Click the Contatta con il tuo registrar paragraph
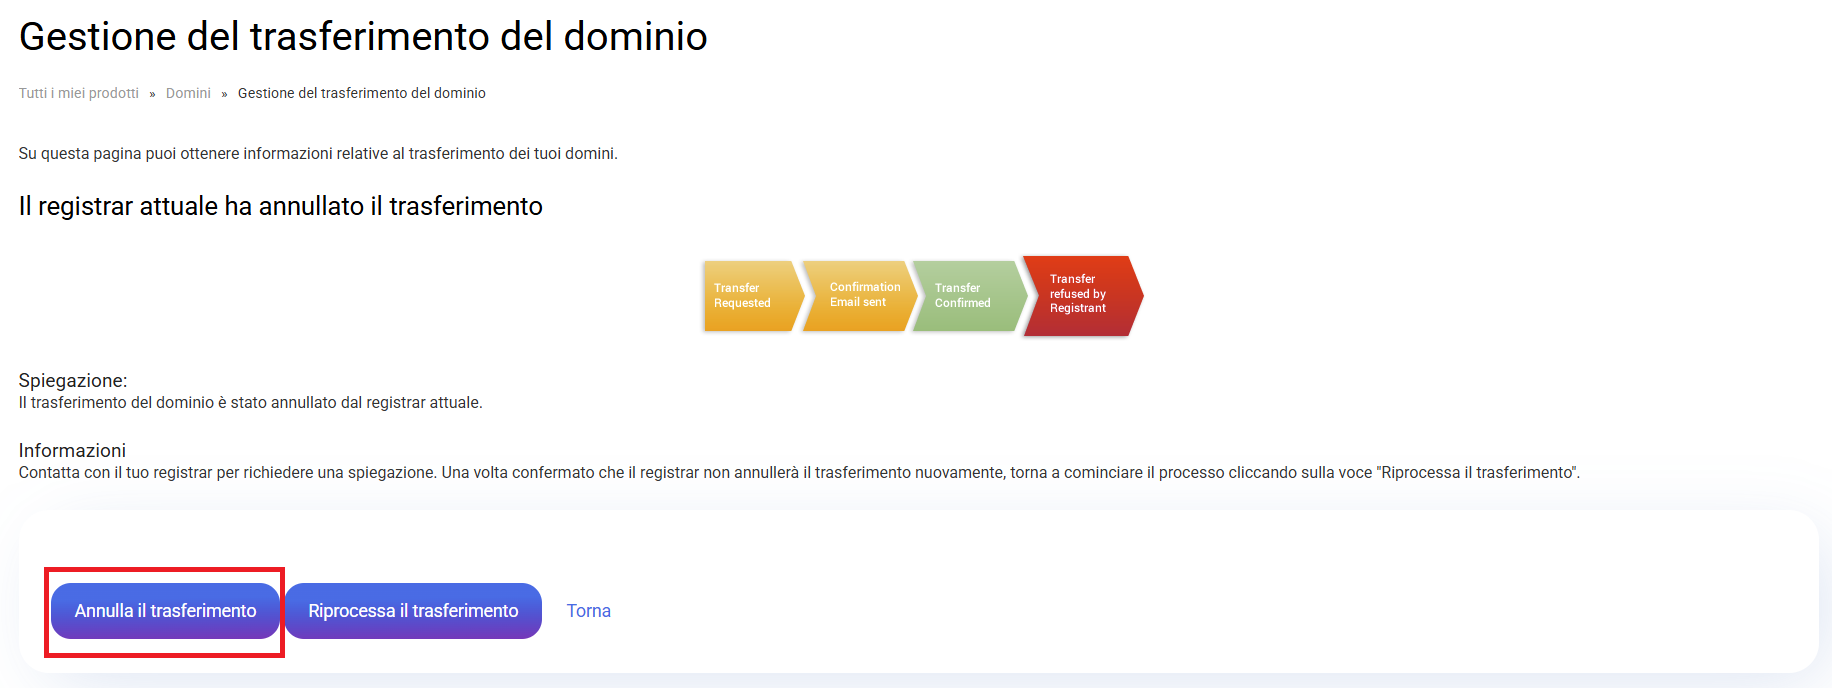The height and width of the screenshot is (688, 1832). tap(798, 473)
